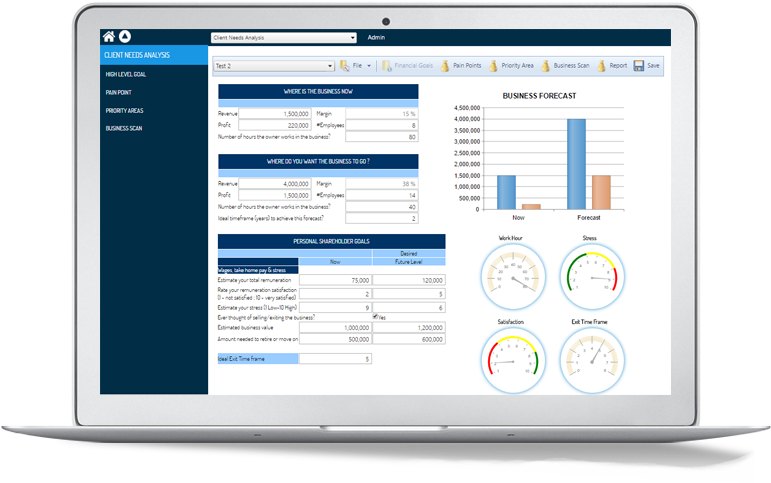Go to Priority Areas in sidebar
Viewport: 771px width, 483px height.
click(124, 110)
